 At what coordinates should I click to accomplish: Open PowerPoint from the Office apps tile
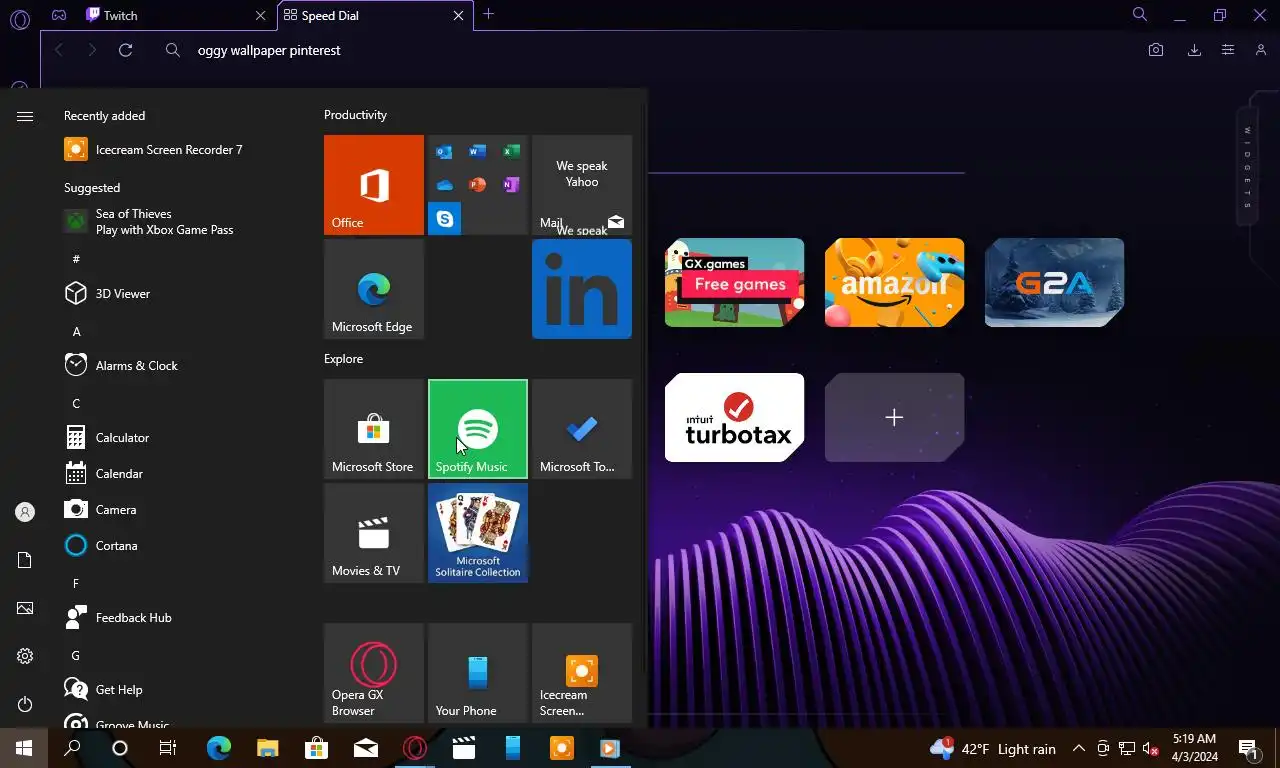click(x=478, y=185)
